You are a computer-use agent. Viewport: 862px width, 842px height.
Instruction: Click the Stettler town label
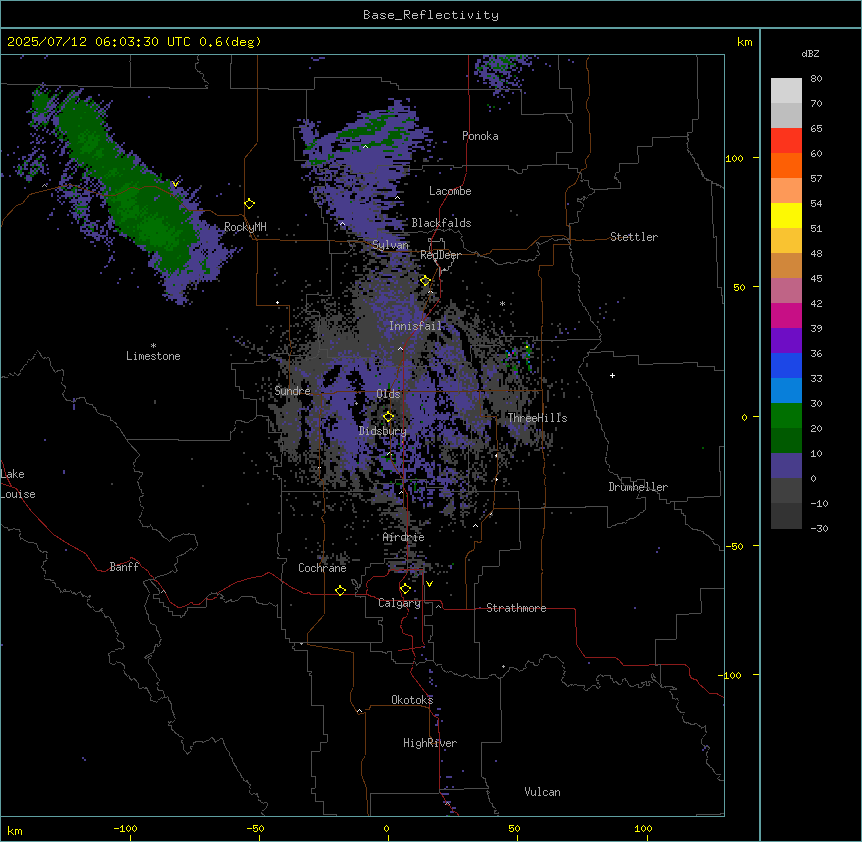[634, 237]
